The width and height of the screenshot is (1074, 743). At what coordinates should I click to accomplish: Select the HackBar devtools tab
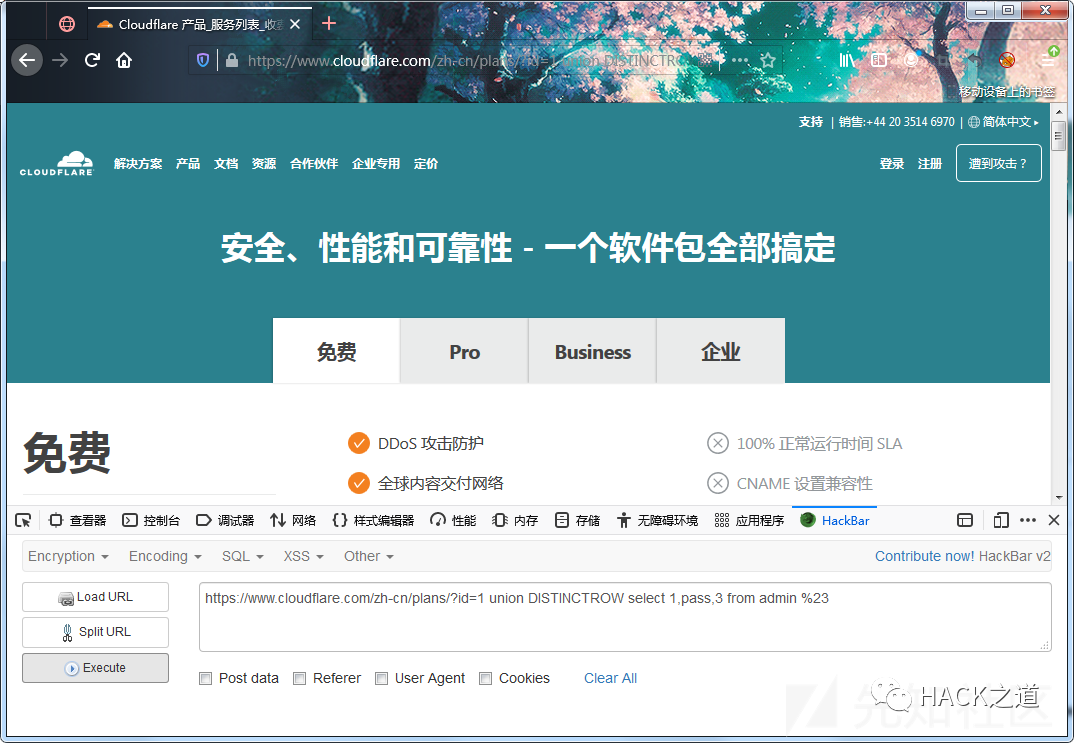(835, 520)
